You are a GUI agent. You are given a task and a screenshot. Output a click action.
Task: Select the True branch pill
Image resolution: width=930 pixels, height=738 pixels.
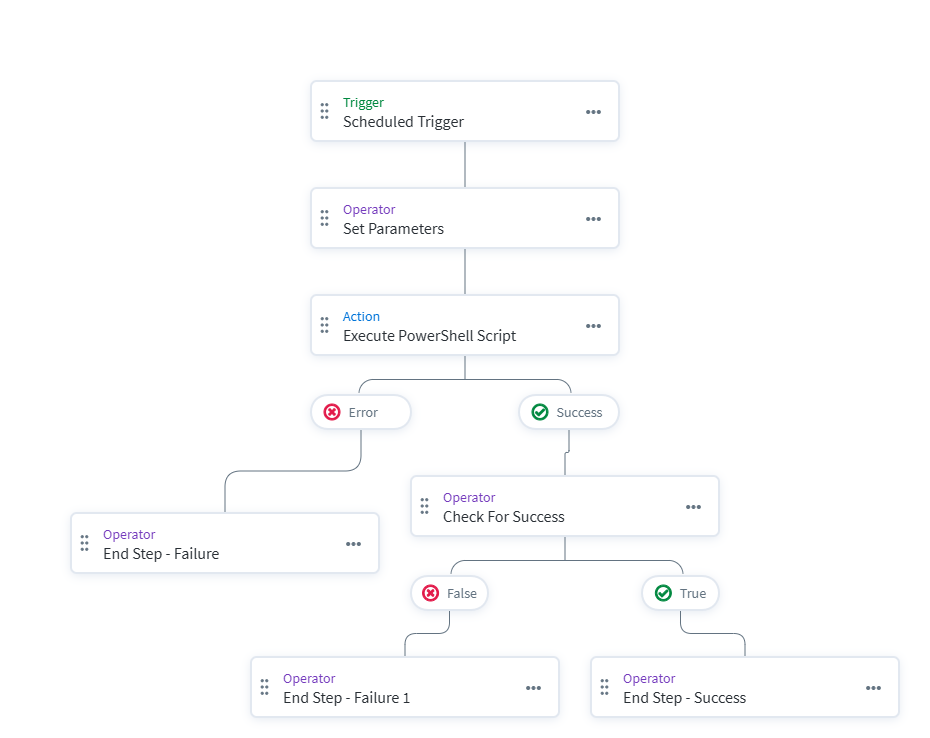pyautogui.click(x=680, y=593)
